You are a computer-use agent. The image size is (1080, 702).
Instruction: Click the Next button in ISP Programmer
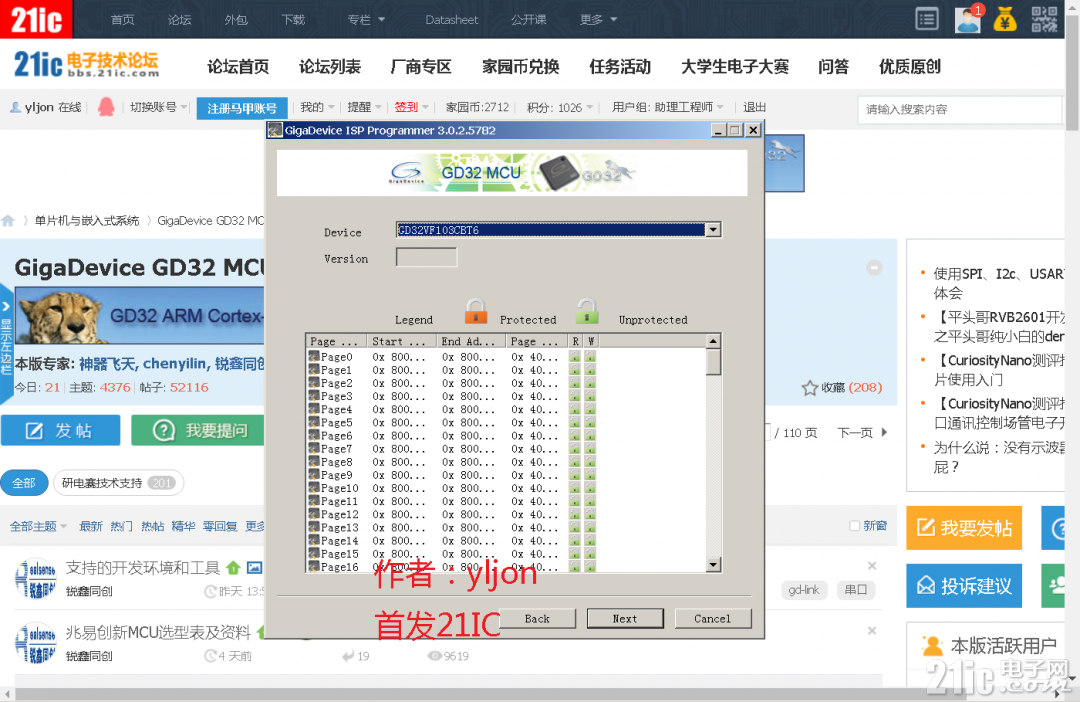pos(625,619)
